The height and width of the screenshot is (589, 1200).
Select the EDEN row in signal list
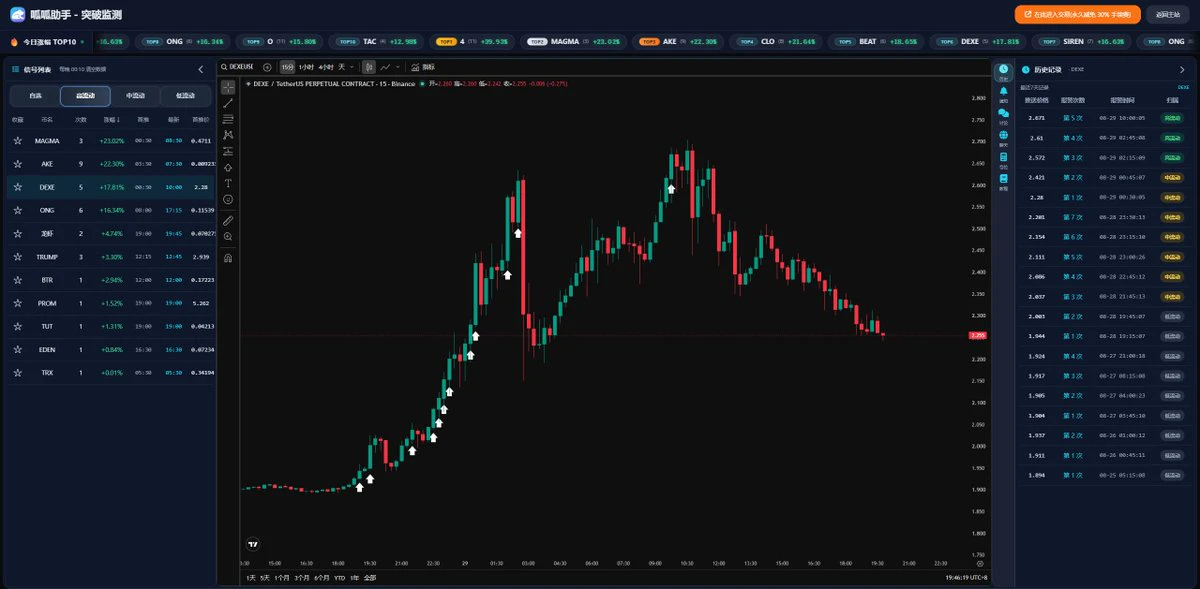[110, 349]
